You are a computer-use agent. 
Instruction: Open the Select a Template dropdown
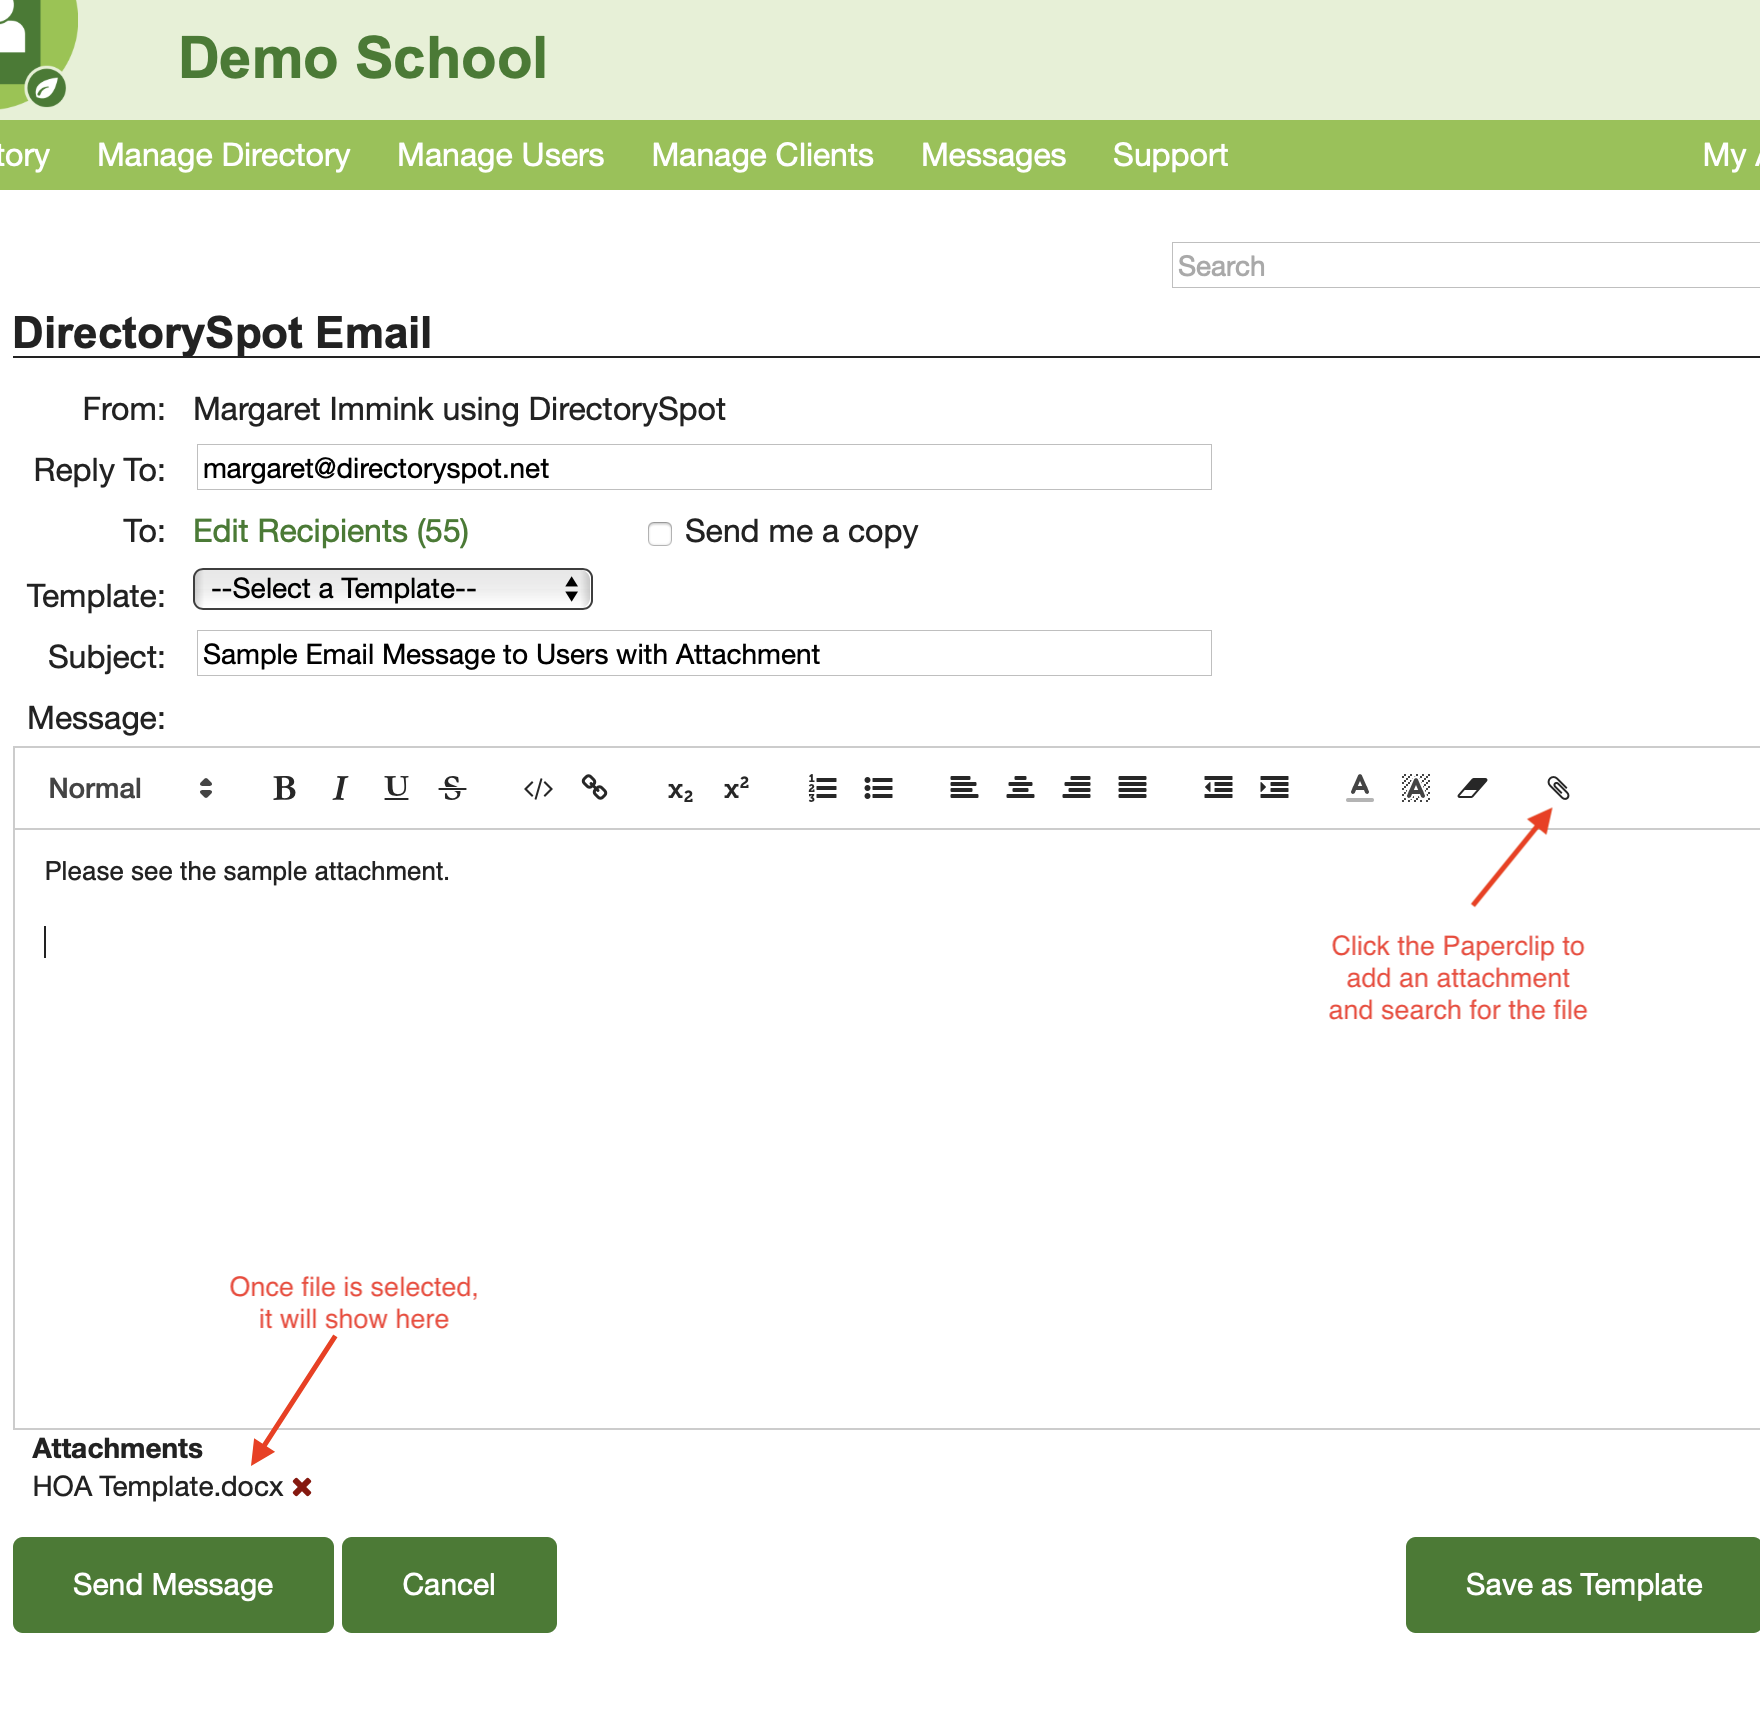coord(392,589)
